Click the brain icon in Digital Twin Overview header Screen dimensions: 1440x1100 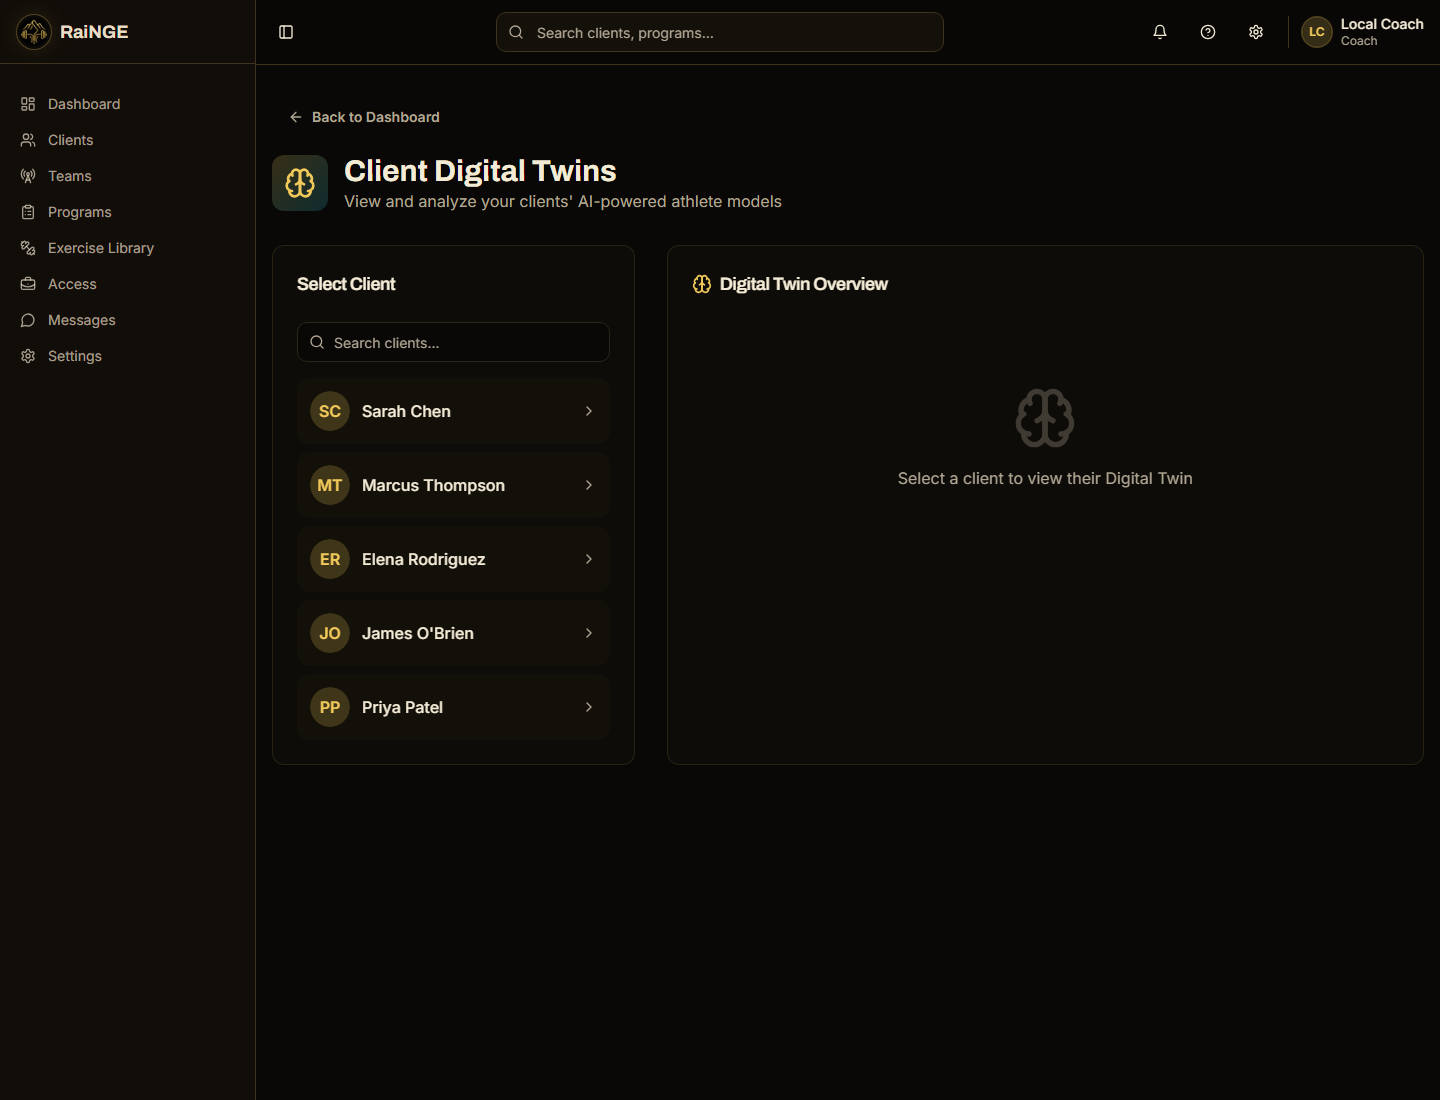(702, 284)
